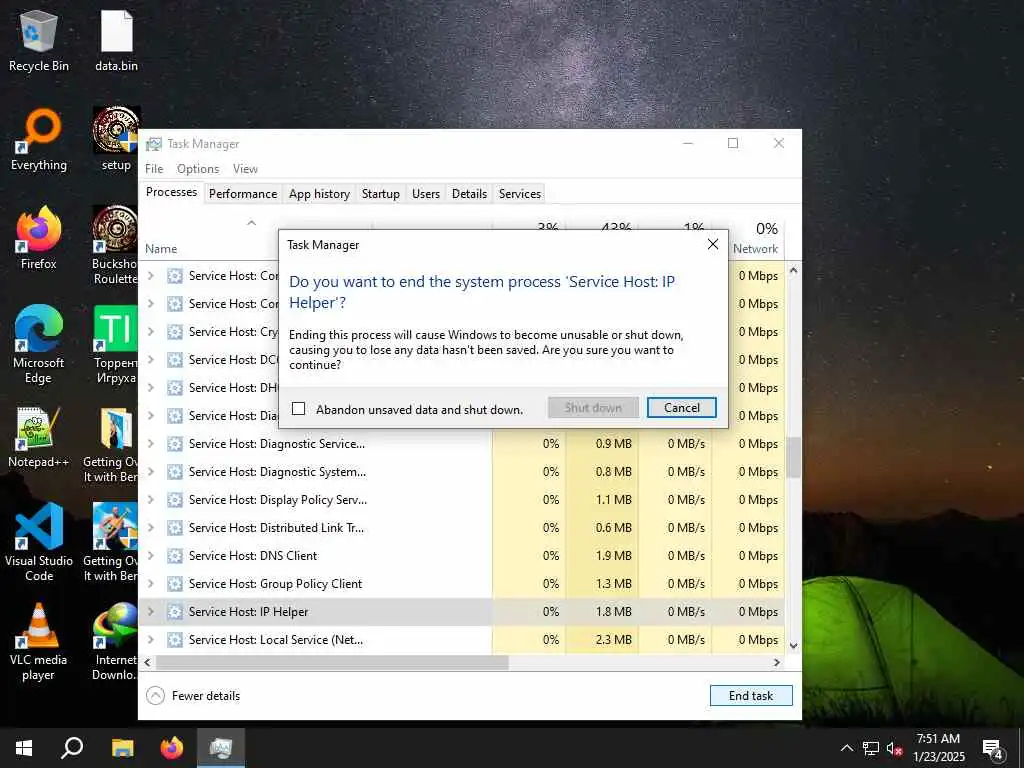The image size is (1024, 768).
Task: Sort by Network column header
Action: point(756,248)
